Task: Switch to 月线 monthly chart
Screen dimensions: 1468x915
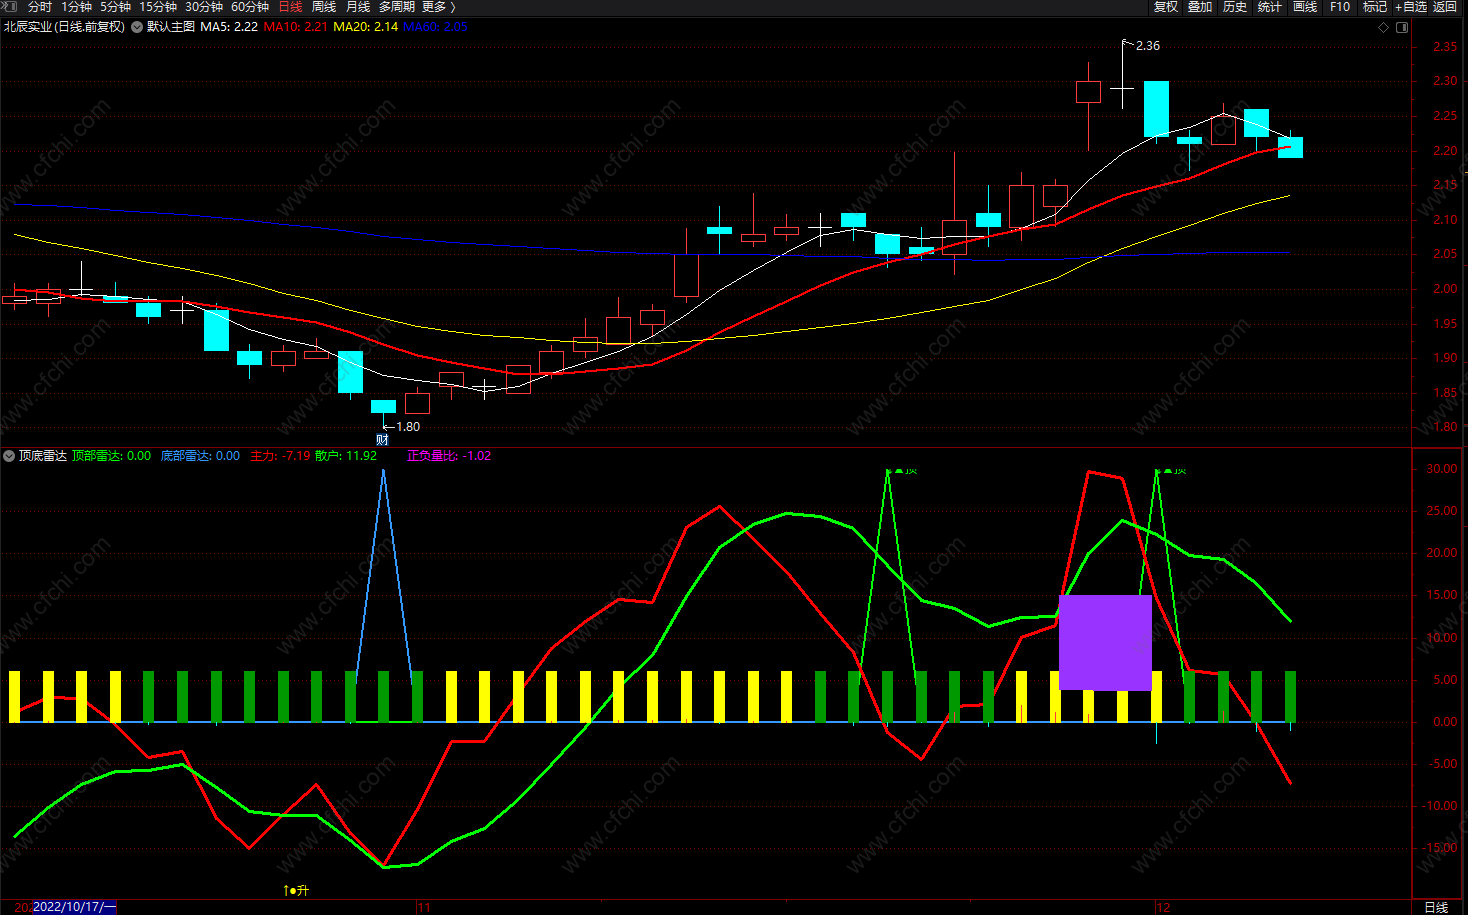Action: pos(358,7)
